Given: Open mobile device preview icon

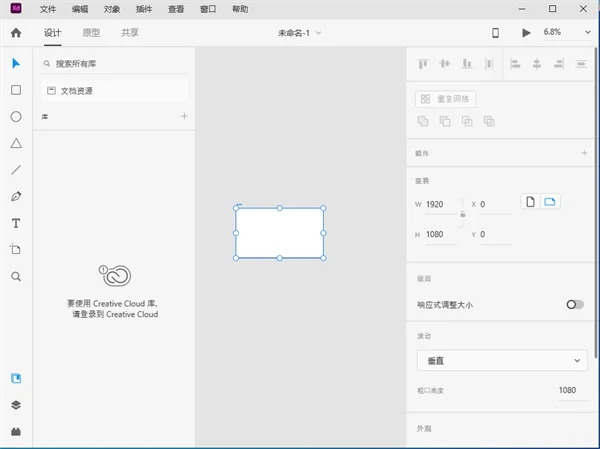Looking at the screenshot, I should pos(495,33).
